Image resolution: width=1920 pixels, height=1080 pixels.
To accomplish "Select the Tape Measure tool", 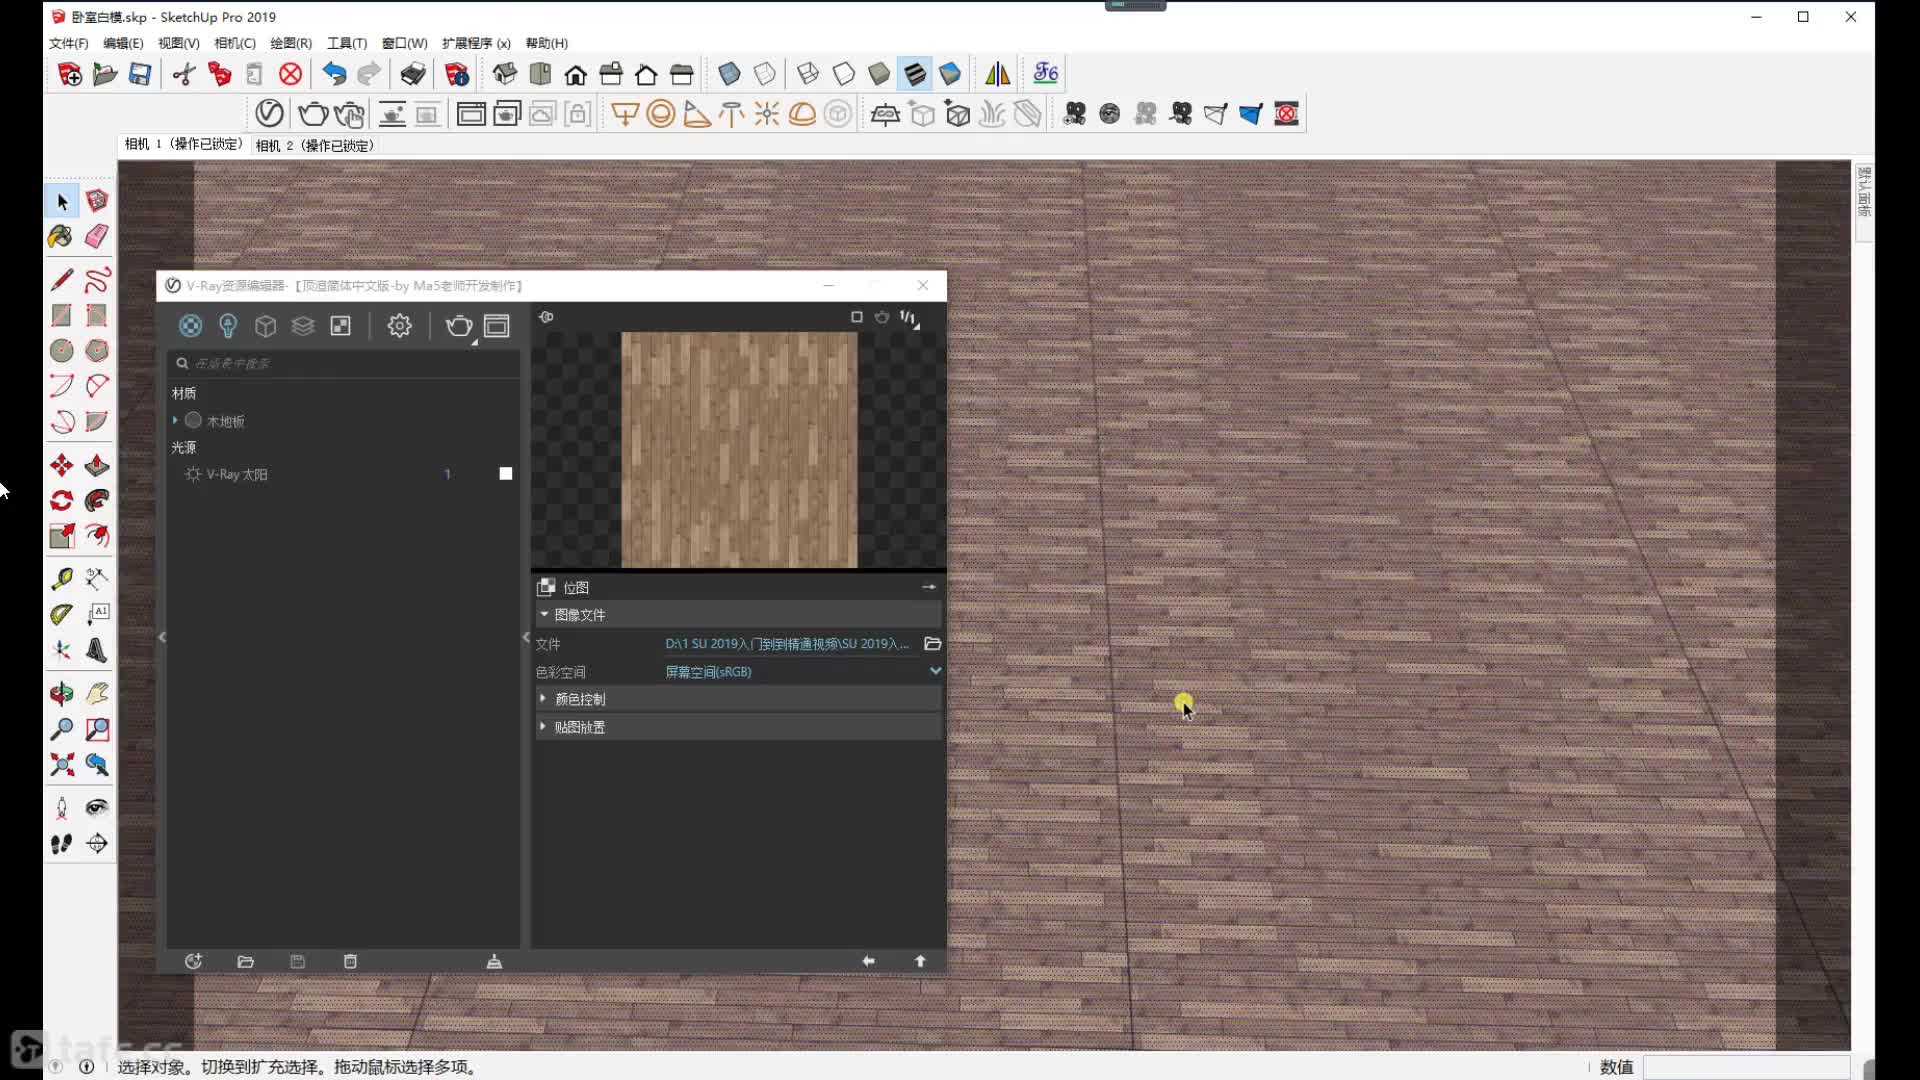I will coord(62,578).
